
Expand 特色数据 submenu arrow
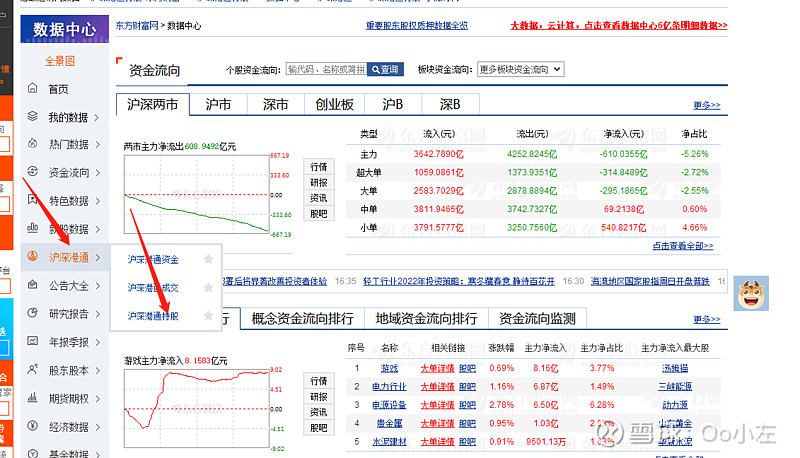point(97,201)
